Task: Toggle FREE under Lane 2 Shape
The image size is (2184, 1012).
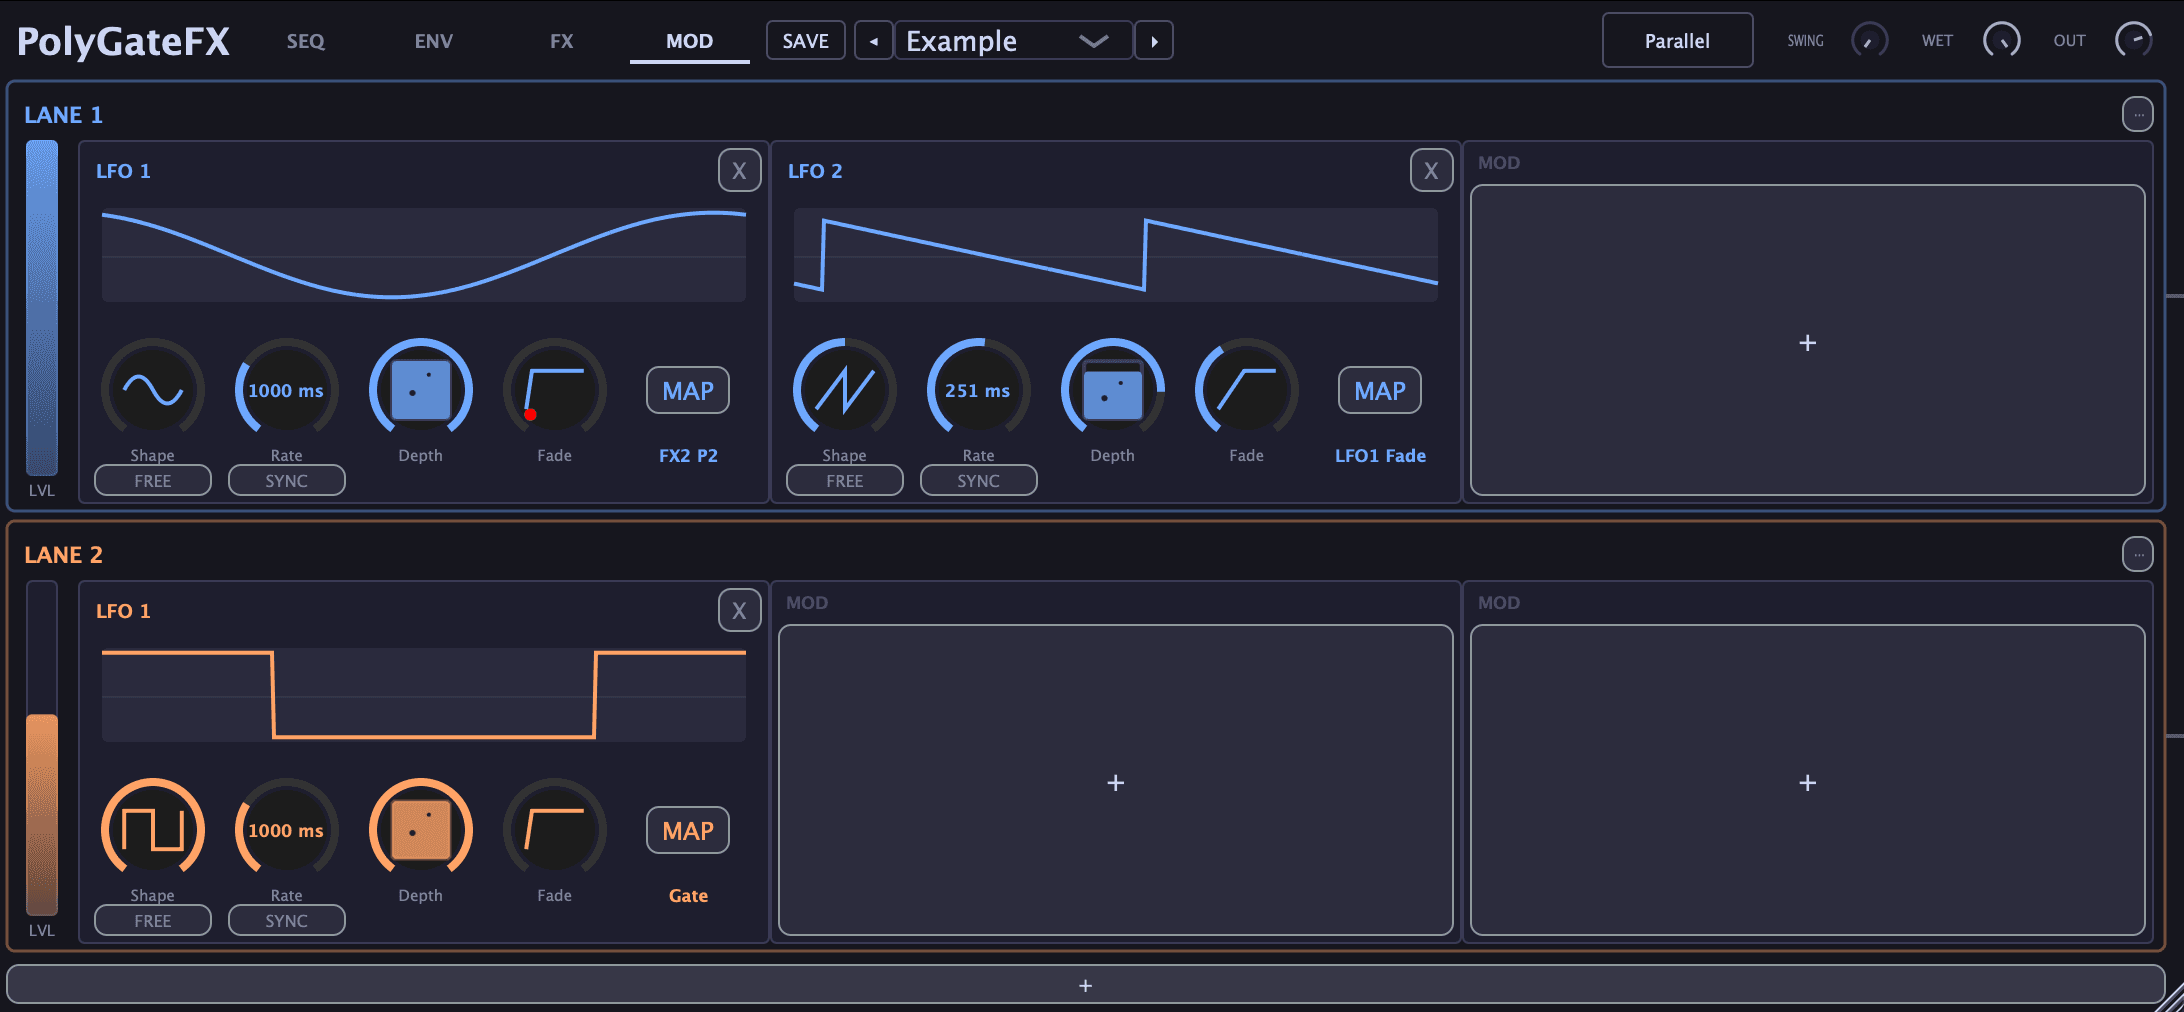Action: [153, 921]
